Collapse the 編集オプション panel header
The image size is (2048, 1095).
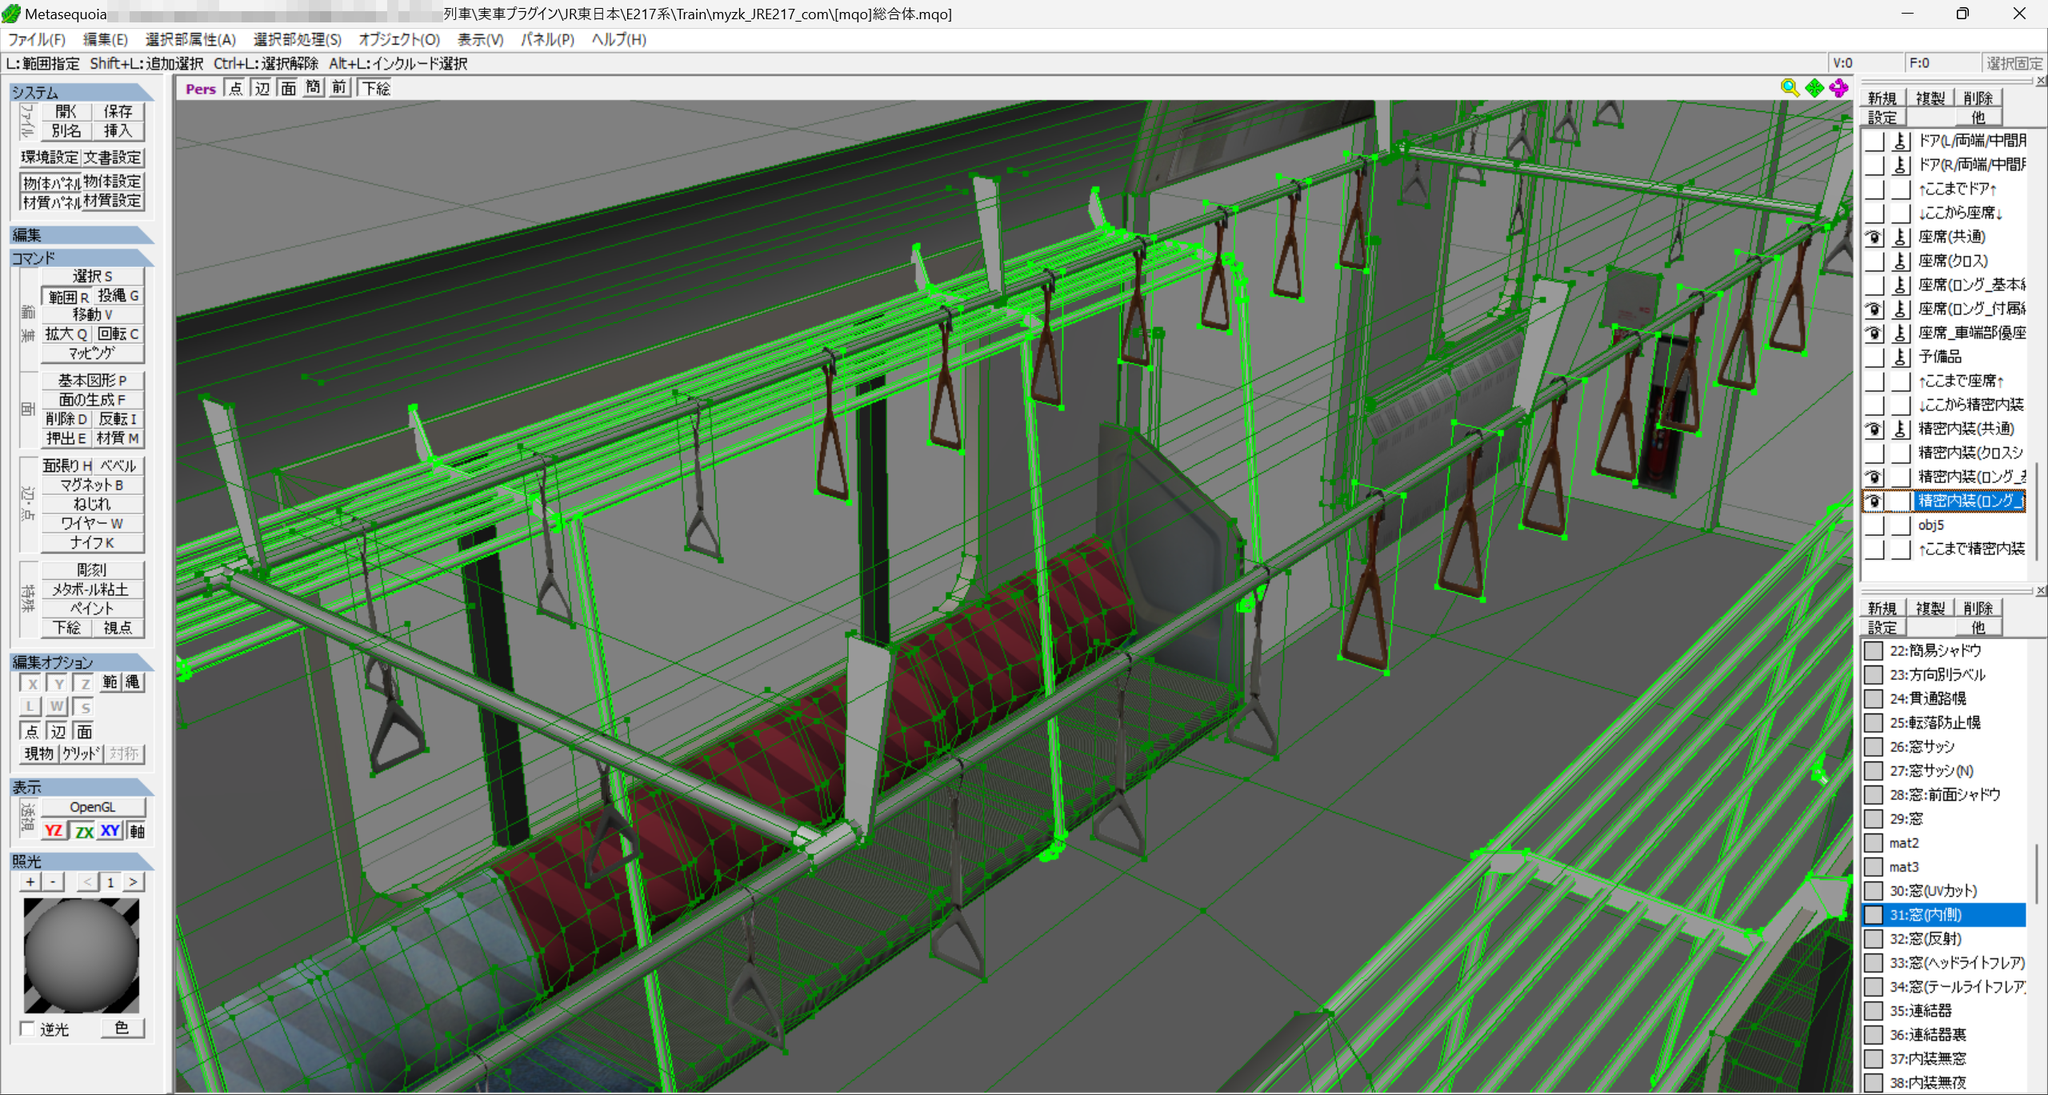82,662
